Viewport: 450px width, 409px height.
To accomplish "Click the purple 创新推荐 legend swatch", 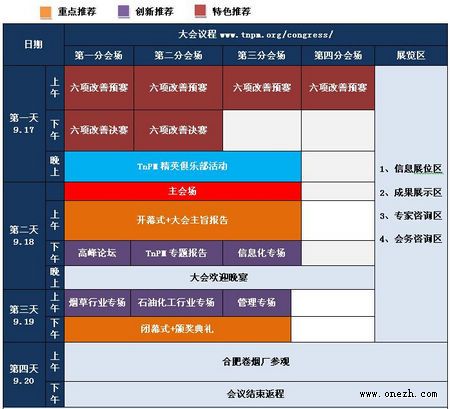I will (x=123, y=11).
